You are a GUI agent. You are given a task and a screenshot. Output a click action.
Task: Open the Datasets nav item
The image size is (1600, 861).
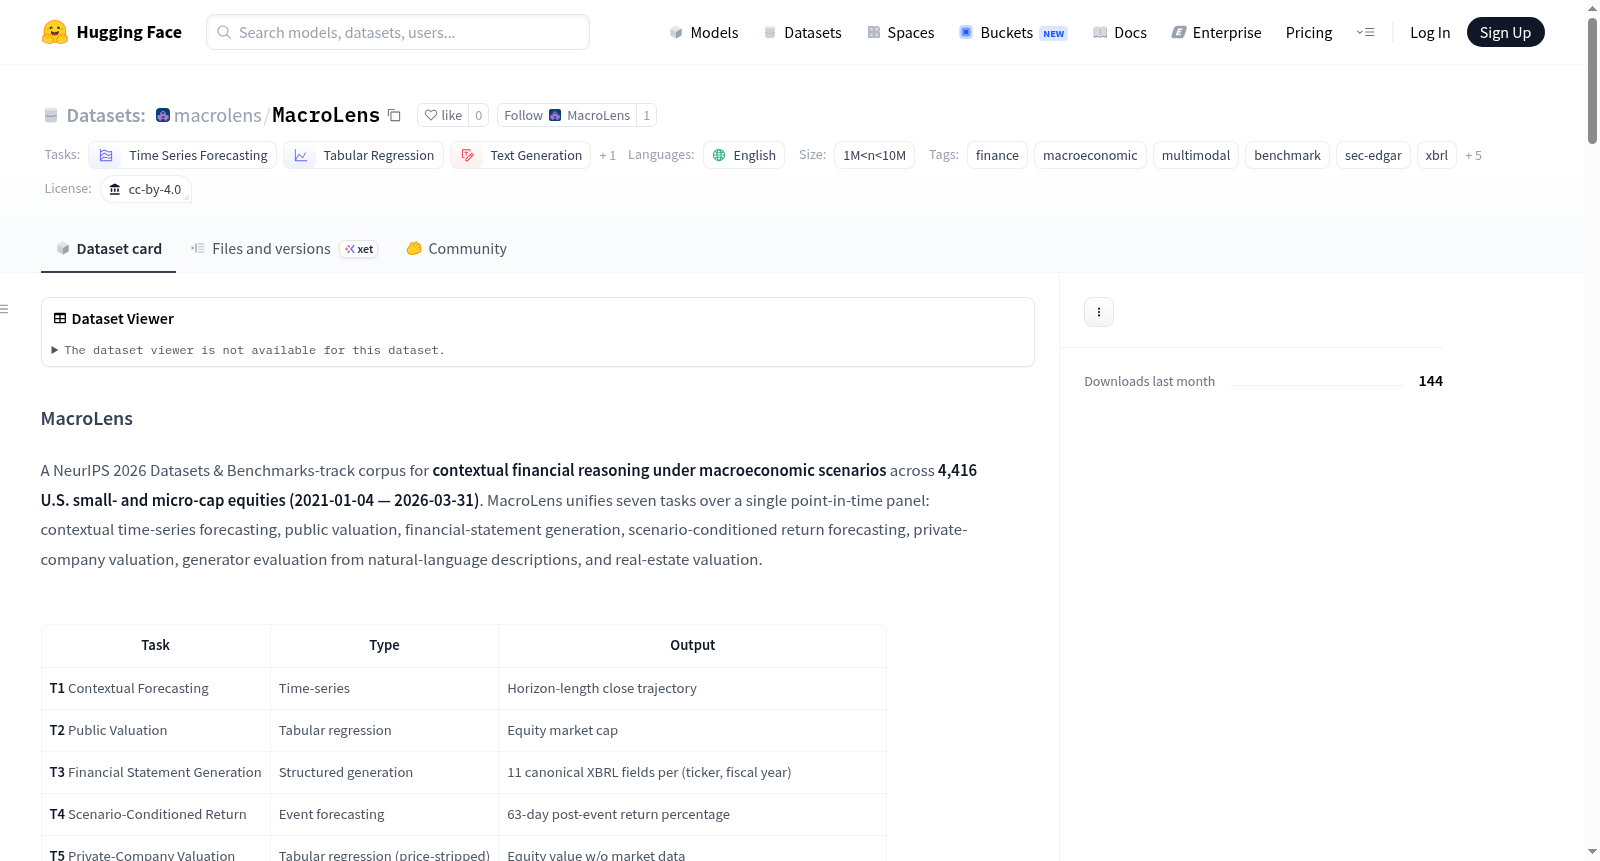pos(802,32)
